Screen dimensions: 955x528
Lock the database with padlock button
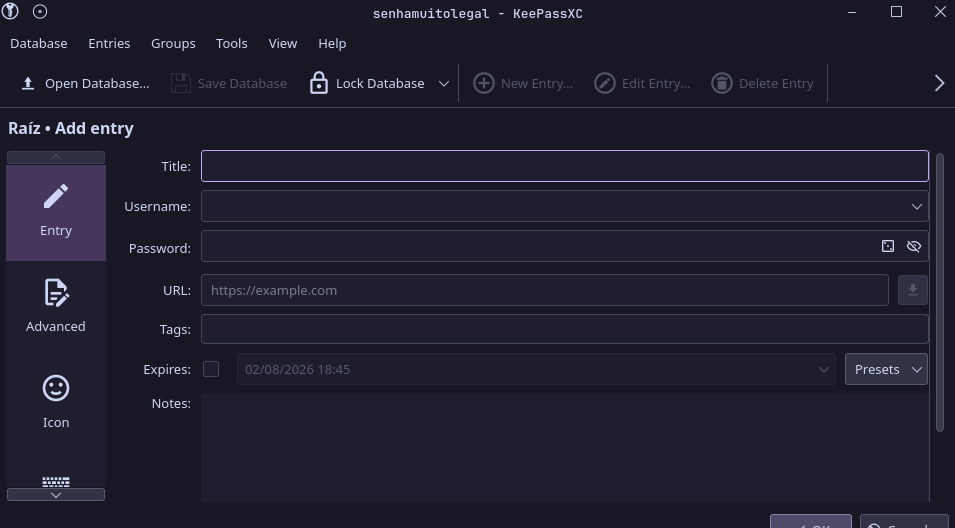click(367, 83)
